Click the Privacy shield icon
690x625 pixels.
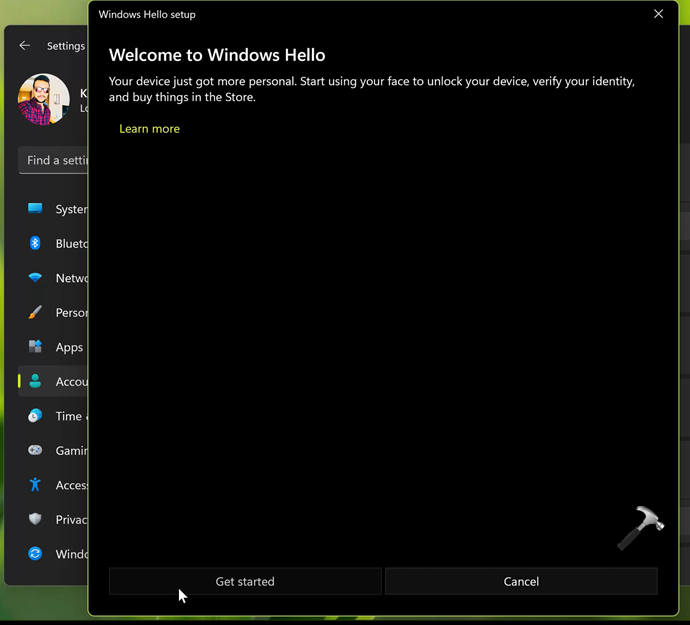[35, 519]
